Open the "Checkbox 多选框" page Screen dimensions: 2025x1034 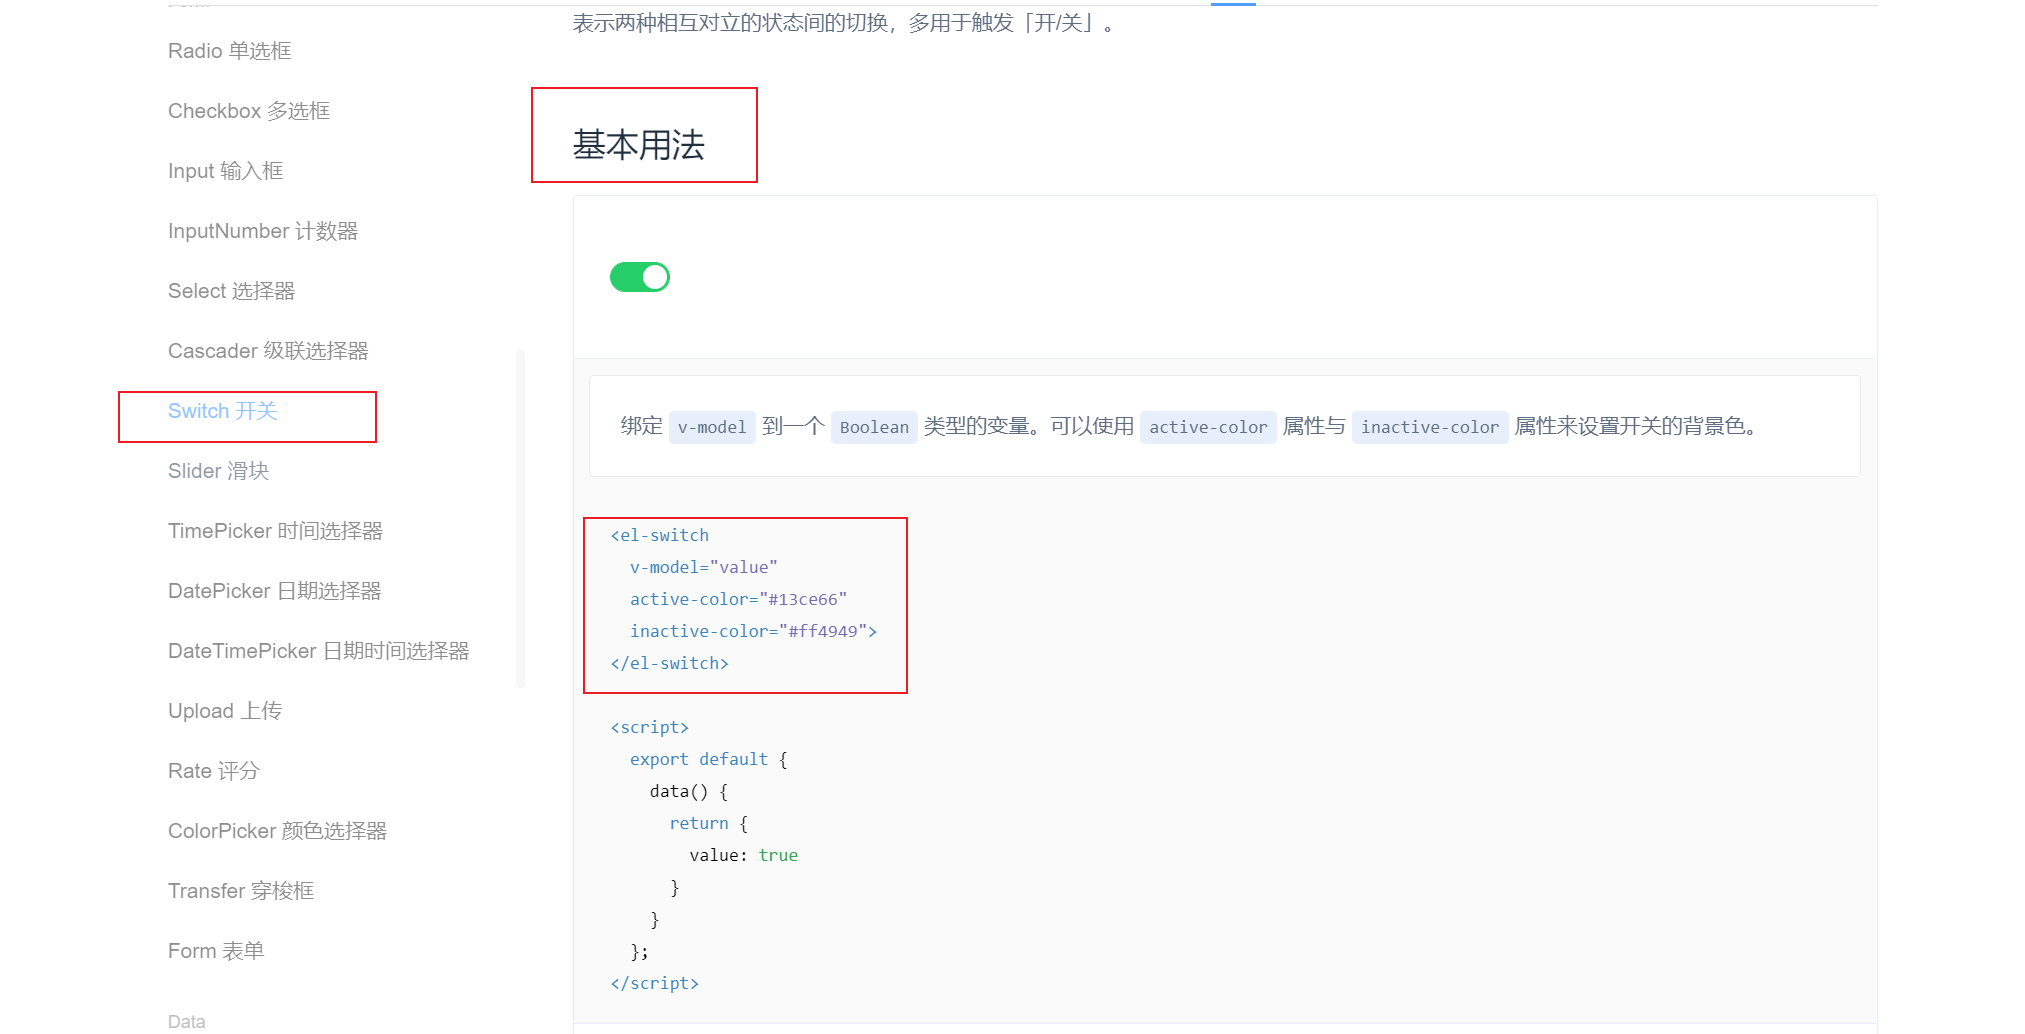click(248, 110)
